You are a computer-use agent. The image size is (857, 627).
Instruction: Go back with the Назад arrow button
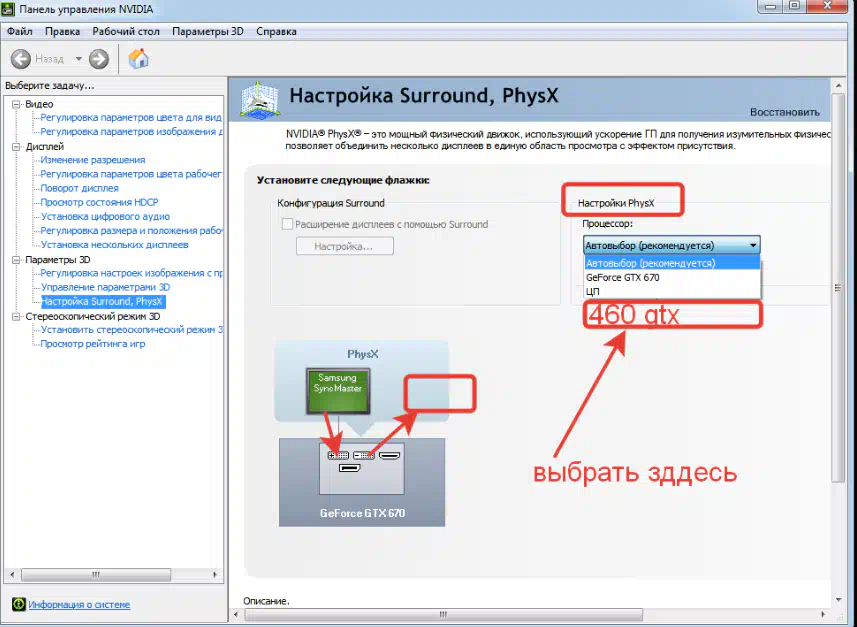click(21, 59)
